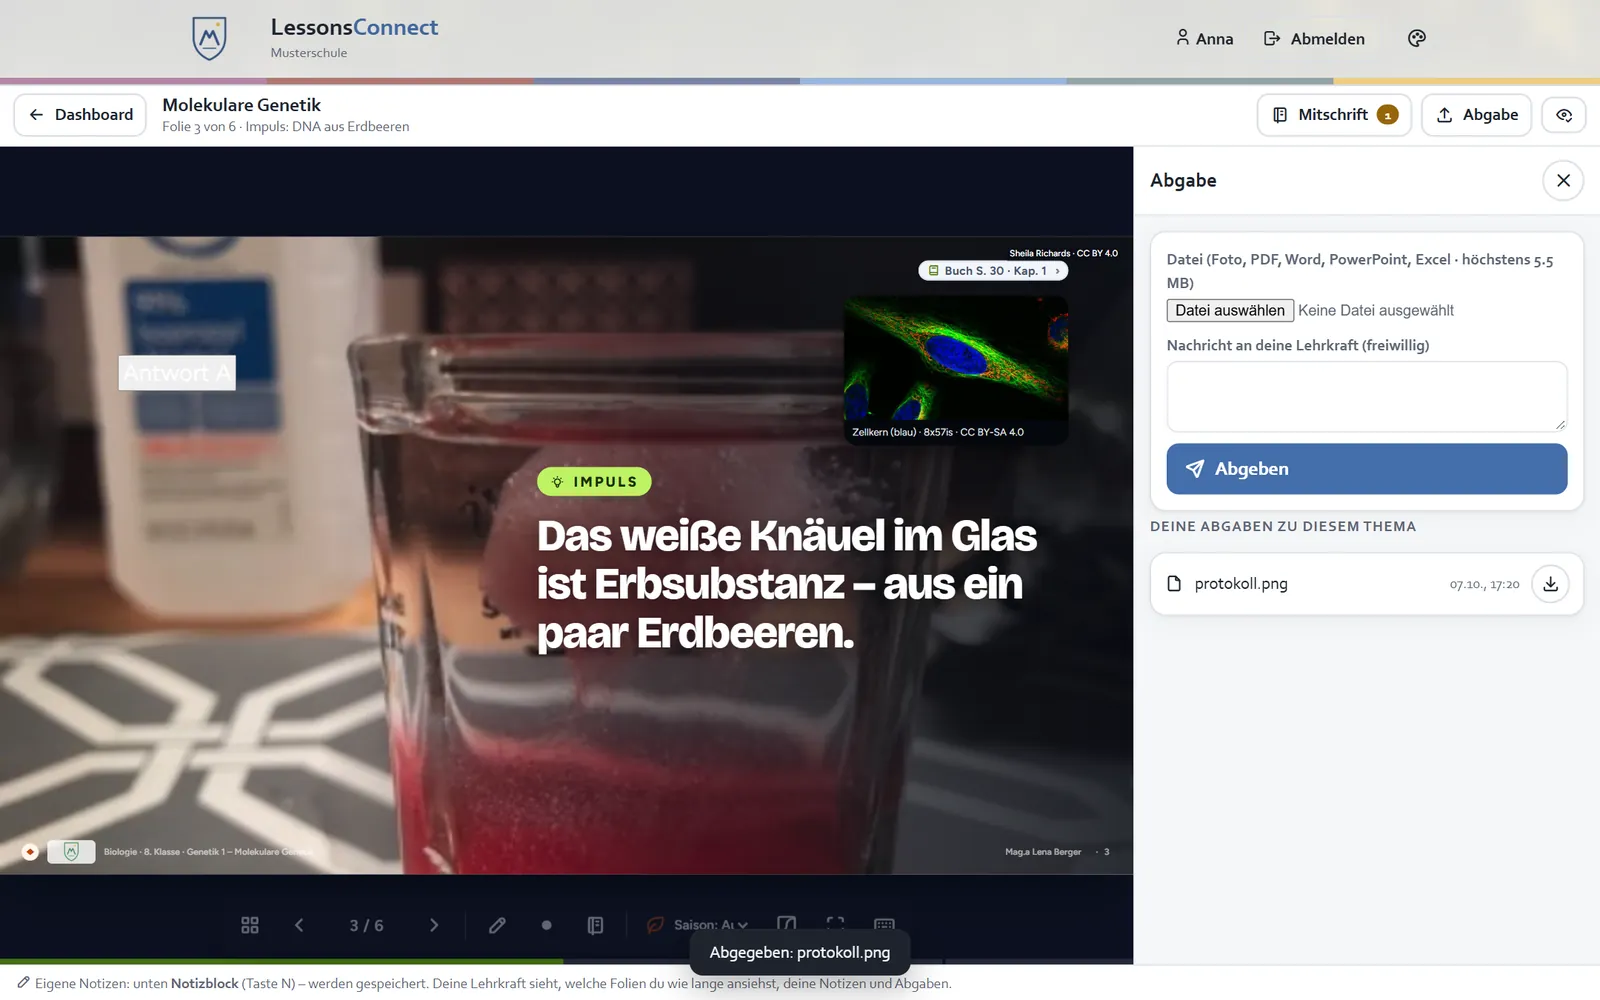This screenshot has width=1600, height=1000.
Task: Click the LessonsConnect title text
Action: (354, 27)
